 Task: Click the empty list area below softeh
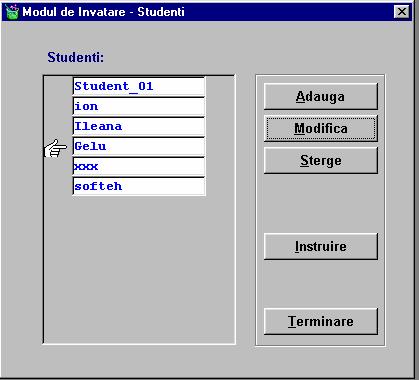click(139, 269)
